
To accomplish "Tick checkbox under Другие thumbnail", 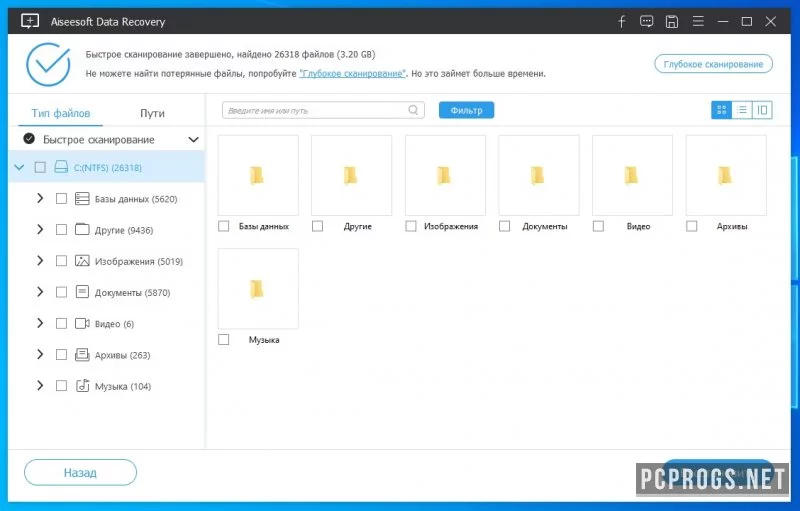I will (x=317, y=226).
